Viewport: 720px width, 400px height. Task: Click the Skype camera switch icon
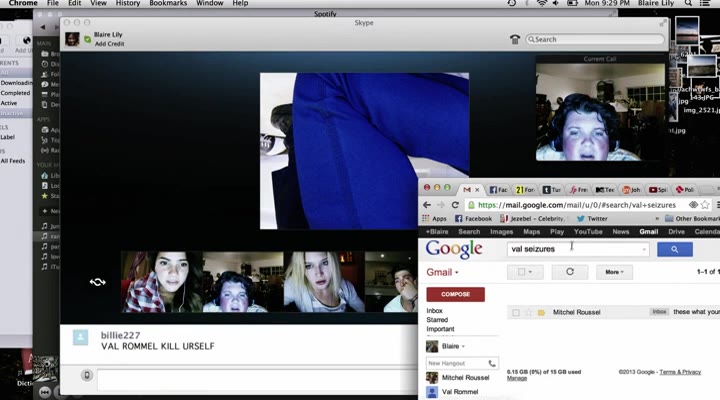tap(97, 282)
